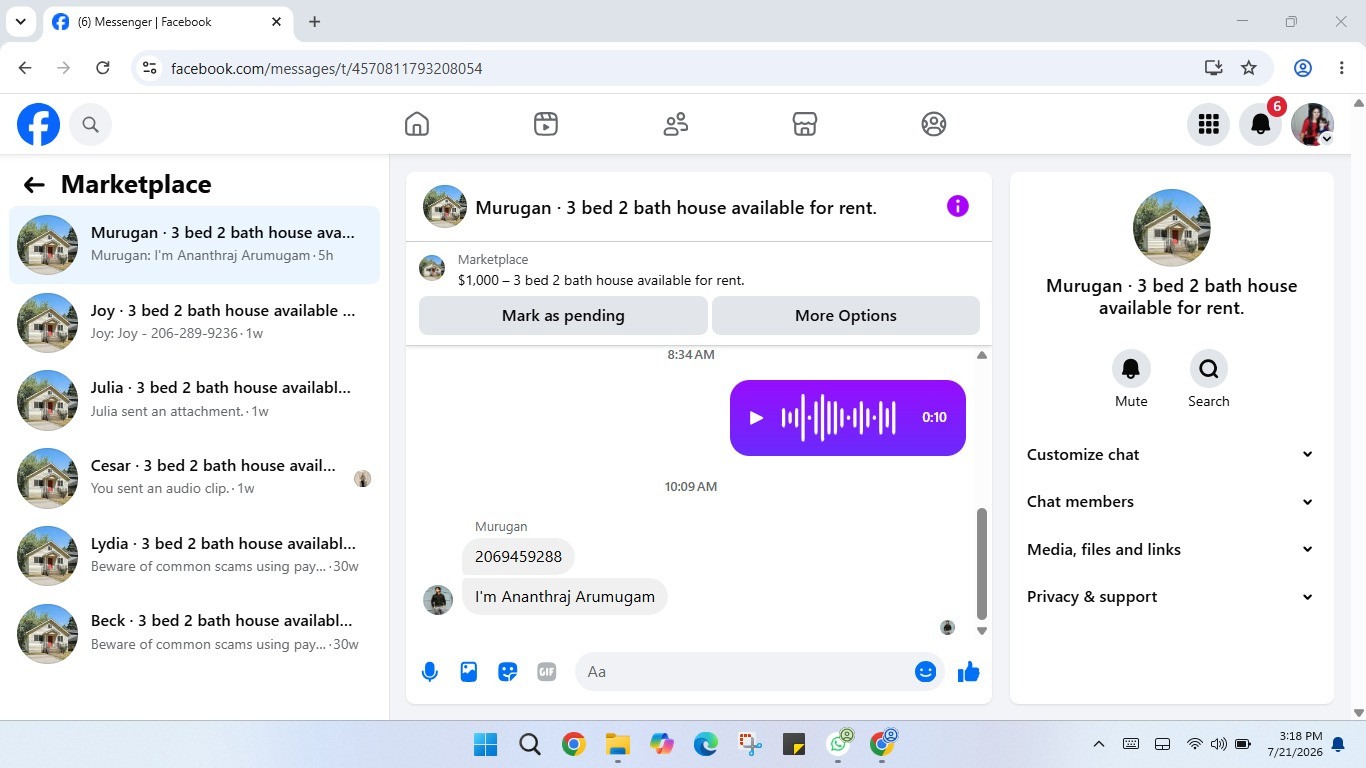Mute this conversation using the bell
Image resolution: width=1366 pixels, height=768 pixels.
[x=1131, y=369]
